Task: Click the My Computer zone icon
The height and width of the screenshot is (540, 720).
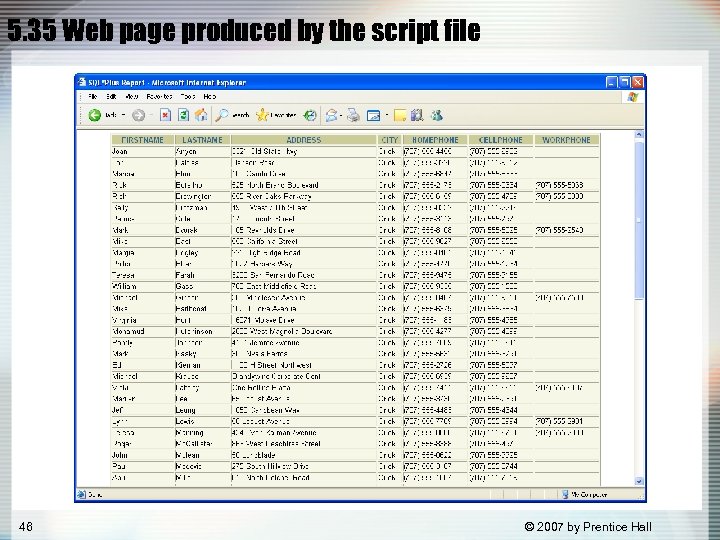Action: click(565, 495)
